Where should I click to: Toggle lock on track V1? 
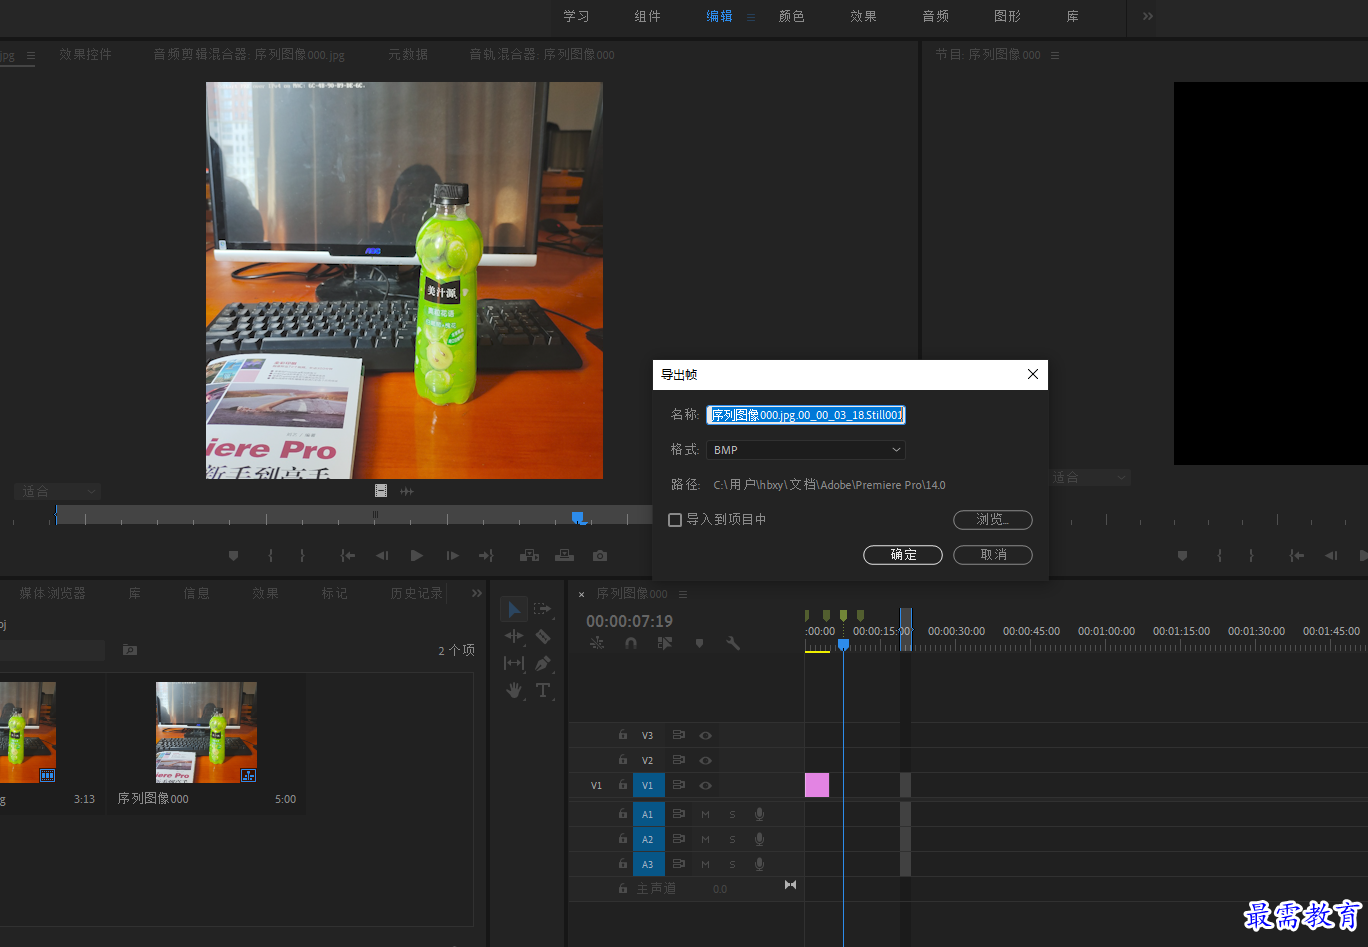click(x=622, y=785)
